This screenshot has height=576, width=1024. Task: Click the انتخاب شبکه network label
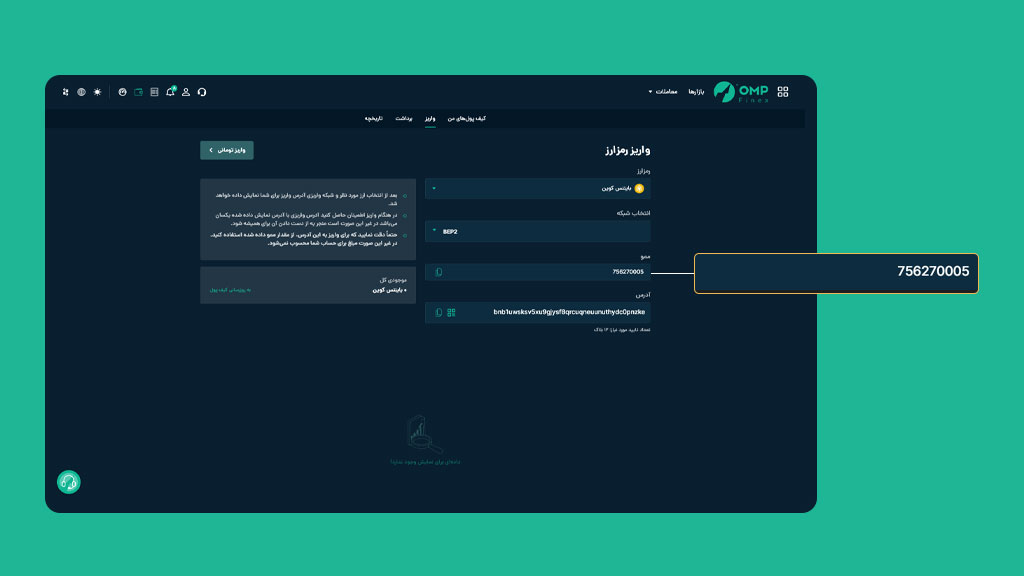click(633, 213)
